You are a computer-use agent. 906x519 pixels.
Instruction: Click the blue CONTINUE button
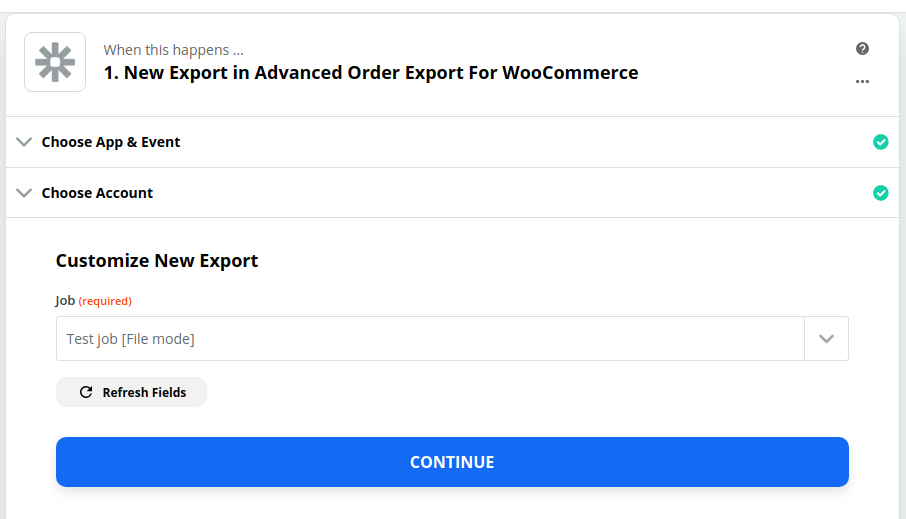pyautogui.click(x=452, y=462)
